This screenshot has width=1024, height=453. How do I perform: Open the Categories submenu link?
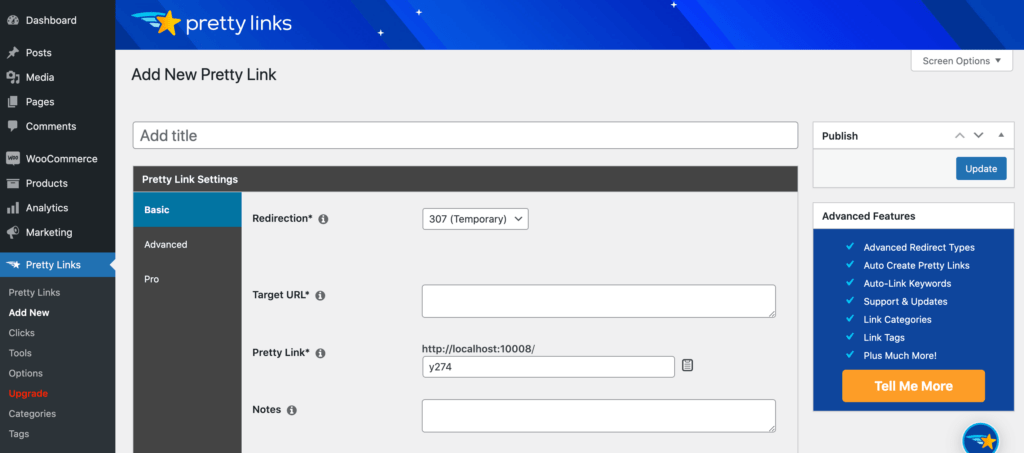[x=32, y=414]
